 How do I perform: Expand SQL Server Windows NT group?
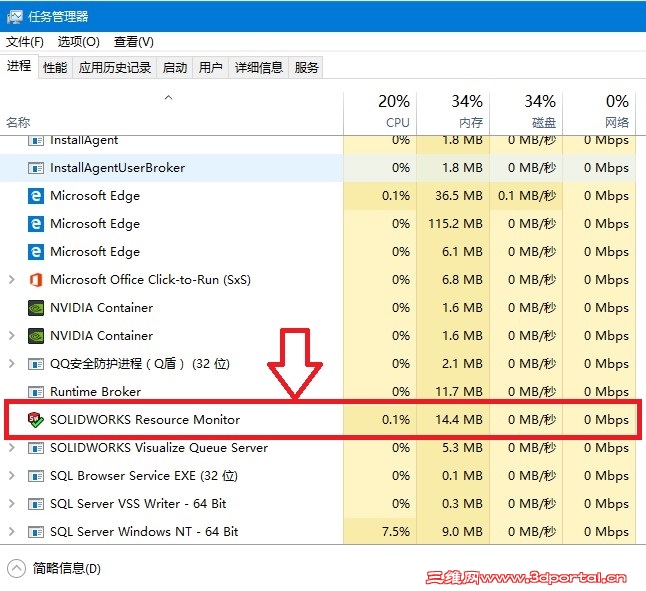[12, 532]
